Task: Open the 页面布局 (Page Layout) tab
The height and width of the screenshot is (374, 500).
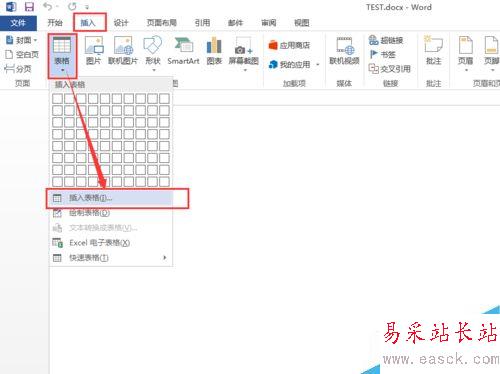Action: pos(162,23)
